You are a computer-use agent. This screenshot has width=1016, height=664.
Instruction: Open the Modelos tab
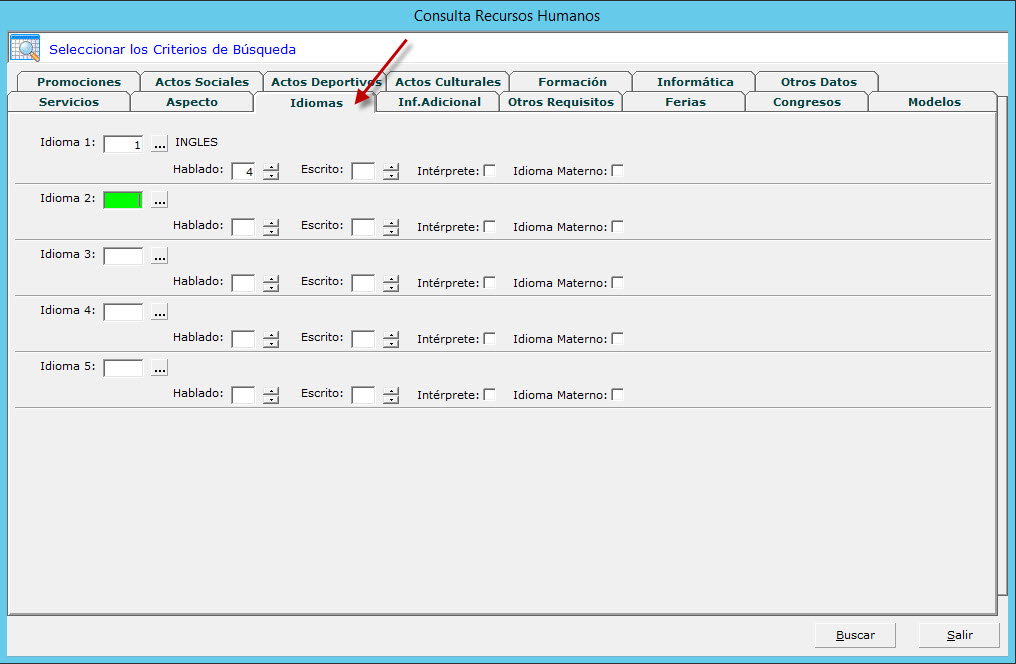(x=934, y=102)
